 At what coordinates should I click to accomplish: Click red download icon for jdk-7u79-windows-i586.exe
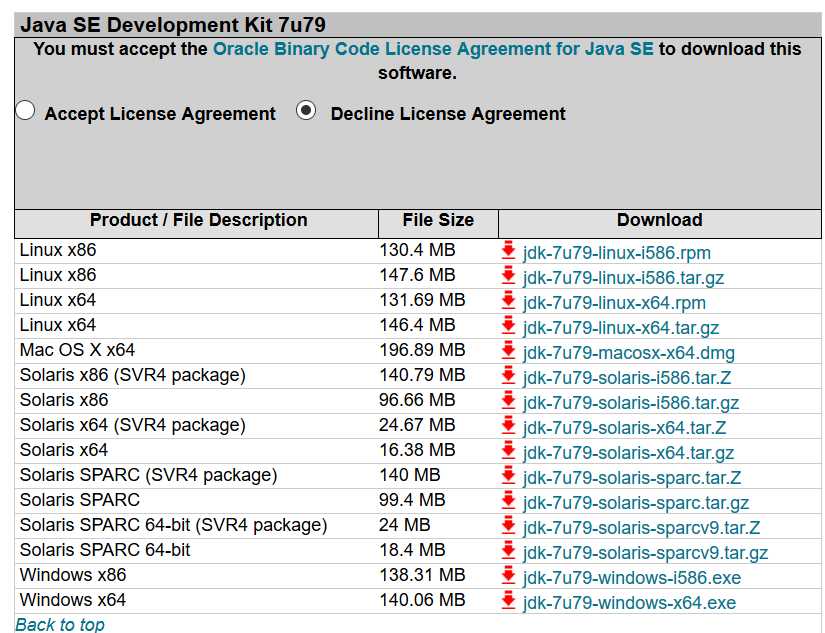click(x=508, y=575)
